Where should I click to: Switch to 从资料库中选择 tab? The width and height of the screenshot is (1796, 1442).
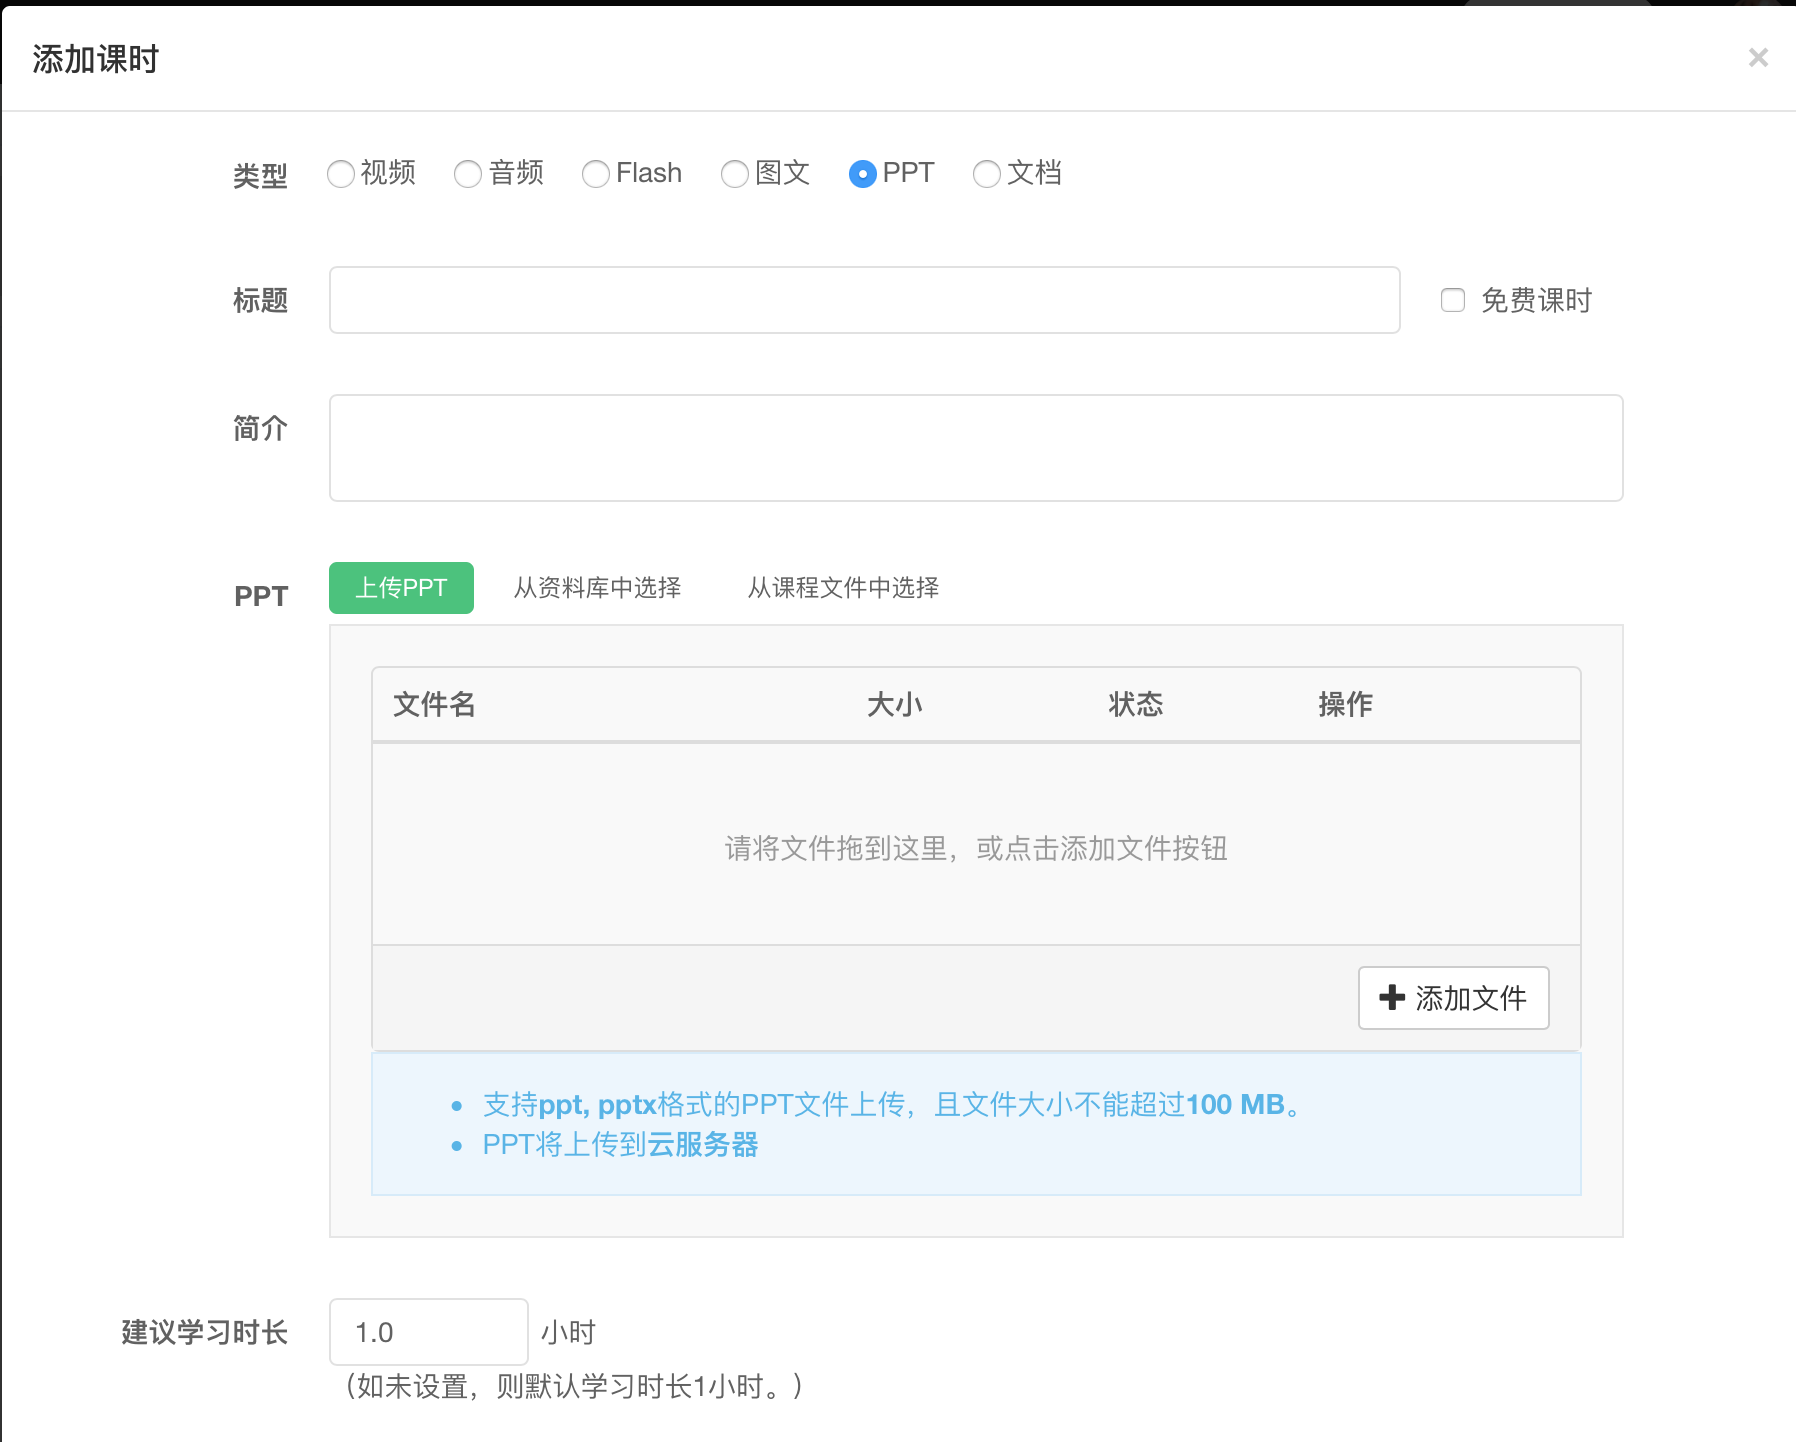click(x=597, y=588)
